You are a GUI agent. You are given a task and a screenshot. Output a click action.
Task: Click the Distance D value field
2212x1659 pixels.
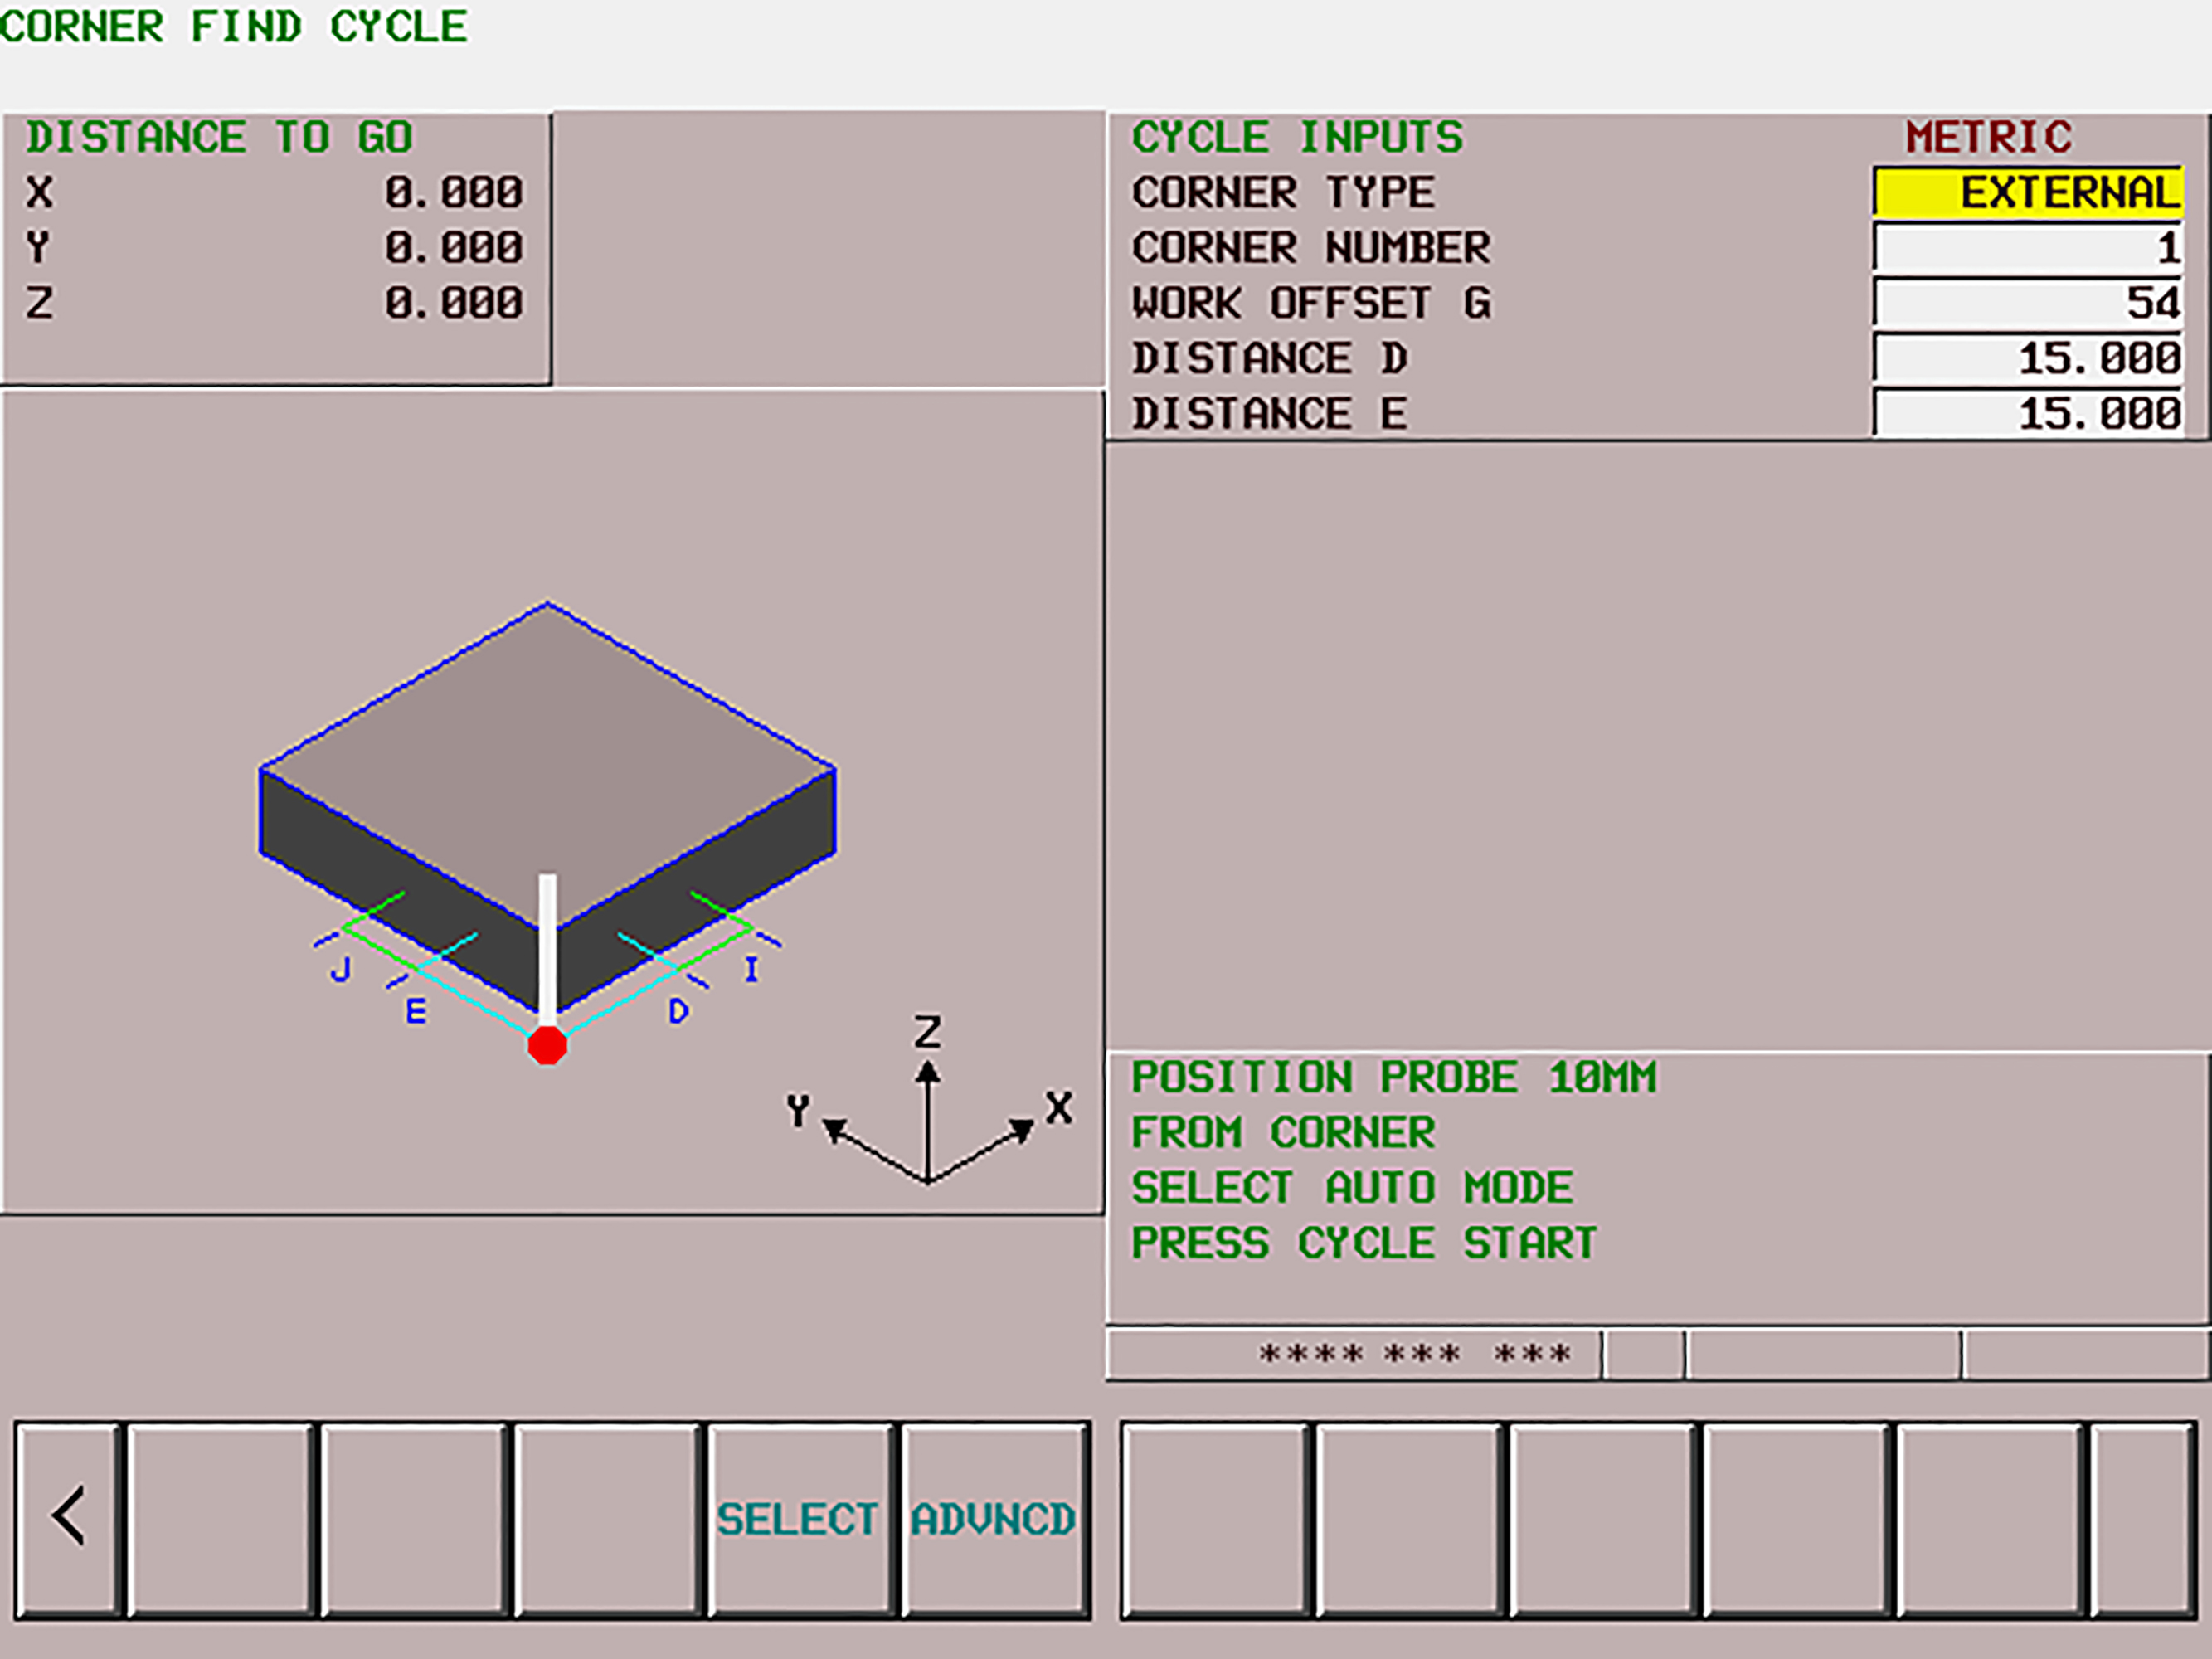pyautogui.click(x=2027, y=358)
